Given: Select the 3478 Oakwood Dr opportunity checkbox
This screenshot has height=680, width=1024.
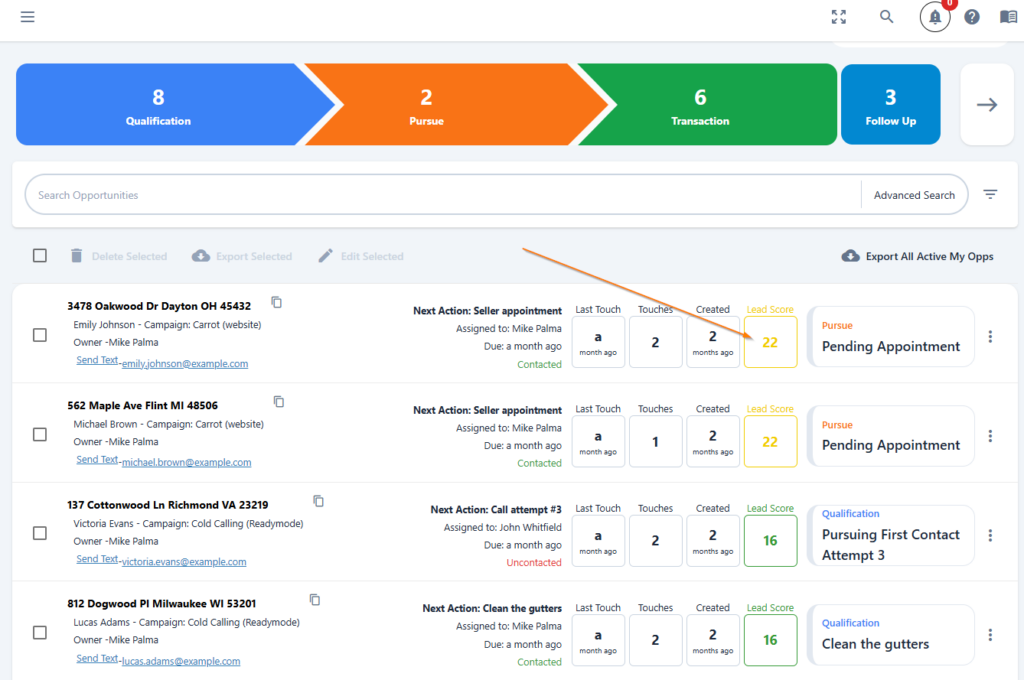Looking at the screenshot, I should pos(40,335).
